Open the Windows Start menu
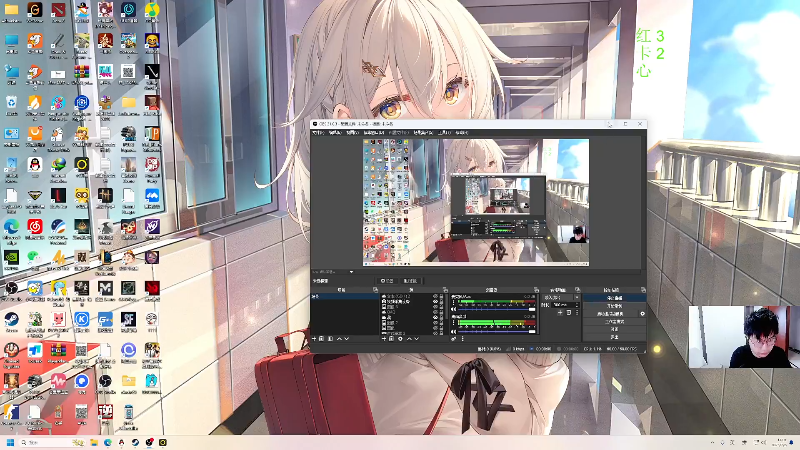This screenshot has height=450, width=800. pos(11,442)
